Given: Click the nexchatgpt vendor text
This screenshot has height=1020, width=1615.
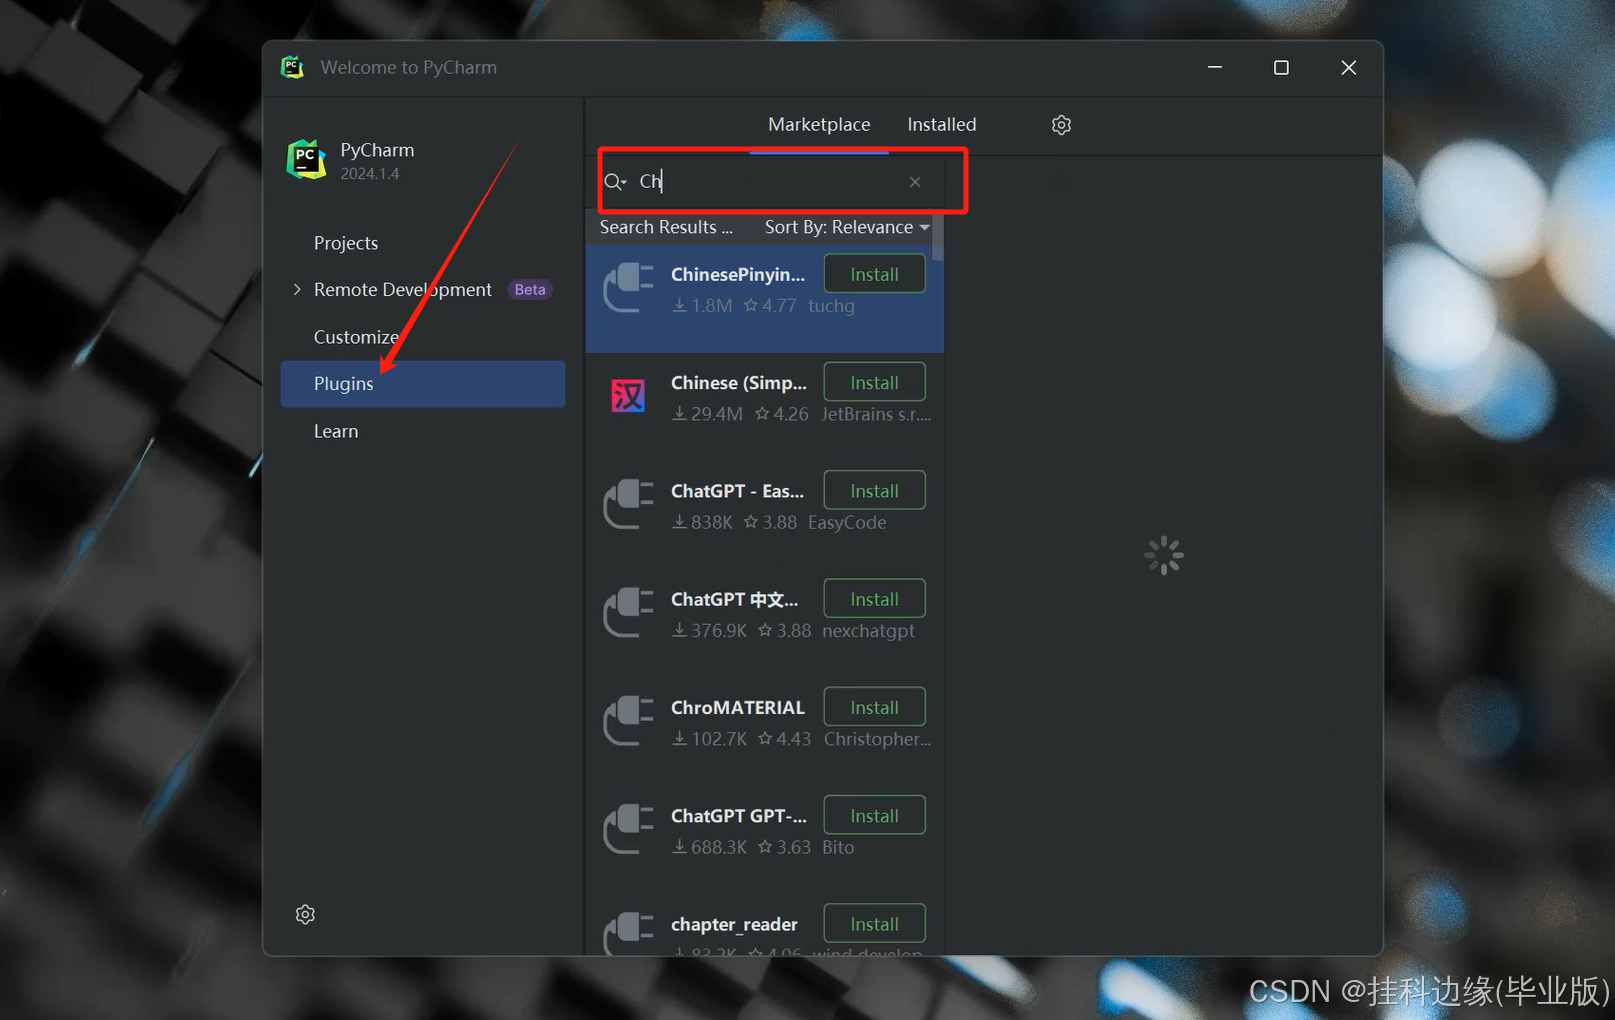Looking at the screenshot, I should coord(868,631).
